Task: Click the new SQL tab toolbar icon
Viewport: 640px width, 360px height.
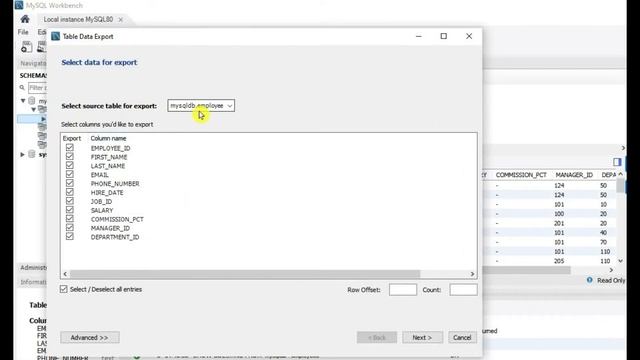Action: click(x=27, y=47)
